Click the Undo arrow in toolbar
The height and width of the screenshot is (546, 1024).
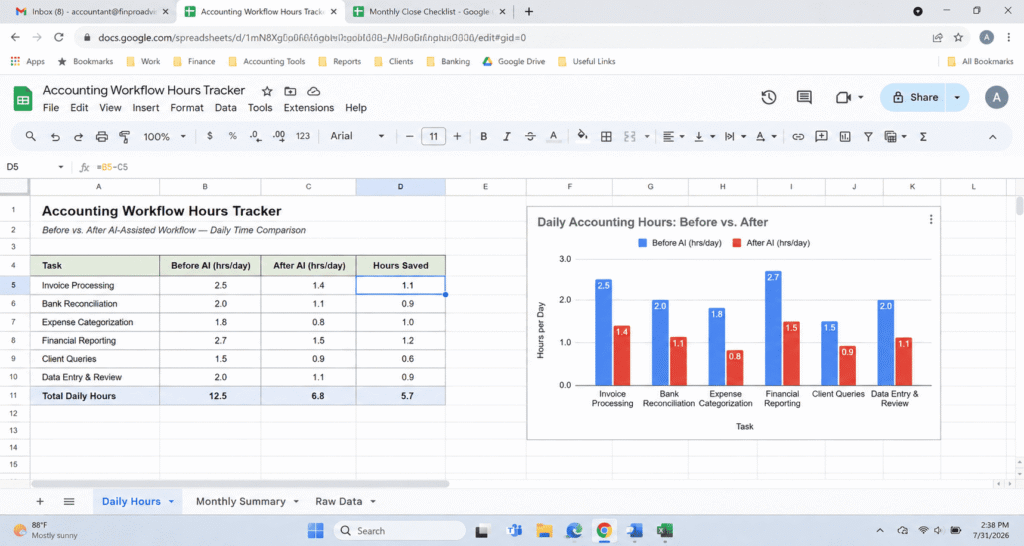55,136
